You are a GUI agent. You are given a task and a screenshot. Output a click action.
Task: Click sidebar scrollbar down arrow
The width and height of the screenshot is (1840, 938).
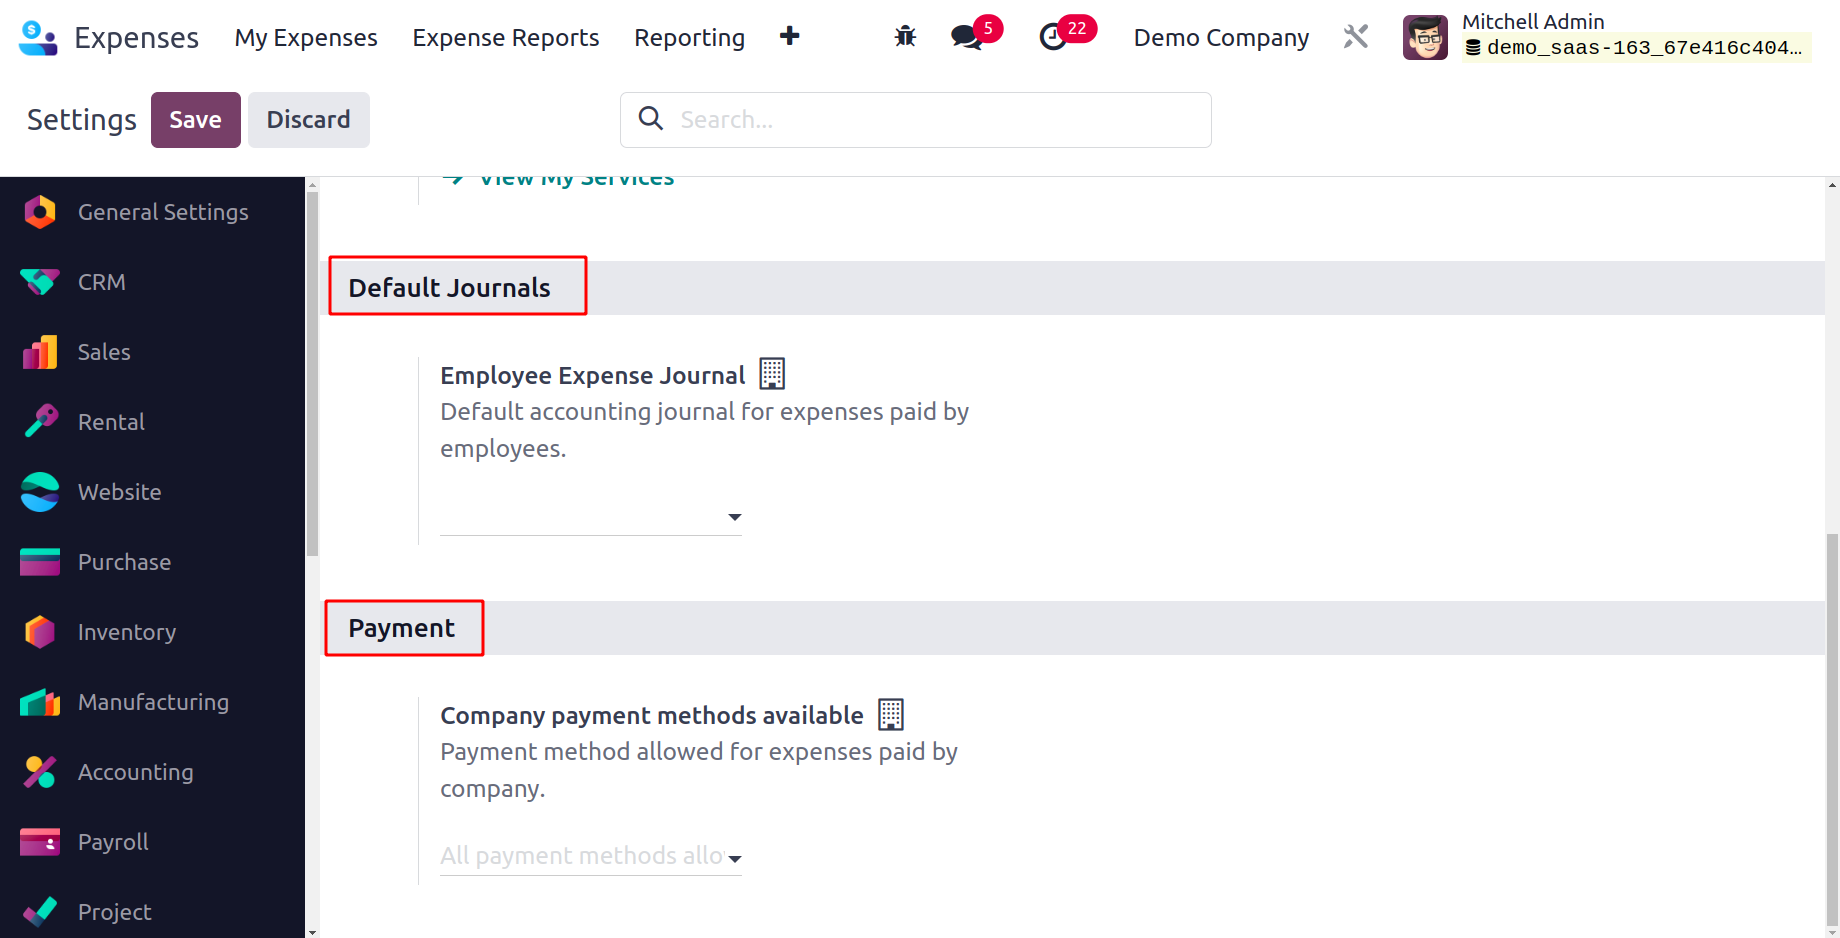(x=312, y=932)
